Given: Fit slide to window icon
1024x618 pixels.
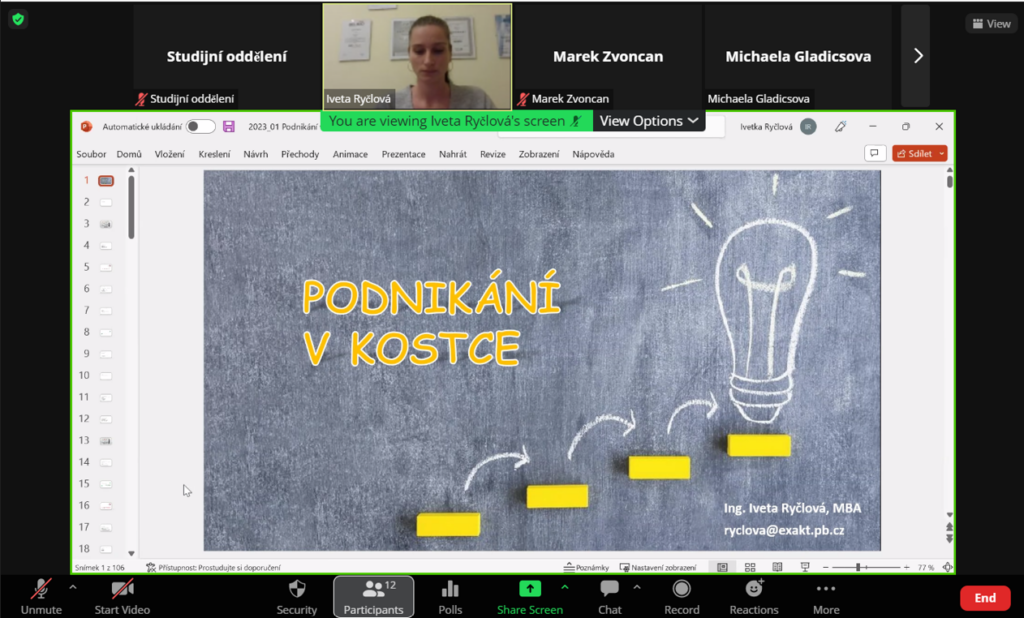Looking at the screenshot, I should (948, 568).
